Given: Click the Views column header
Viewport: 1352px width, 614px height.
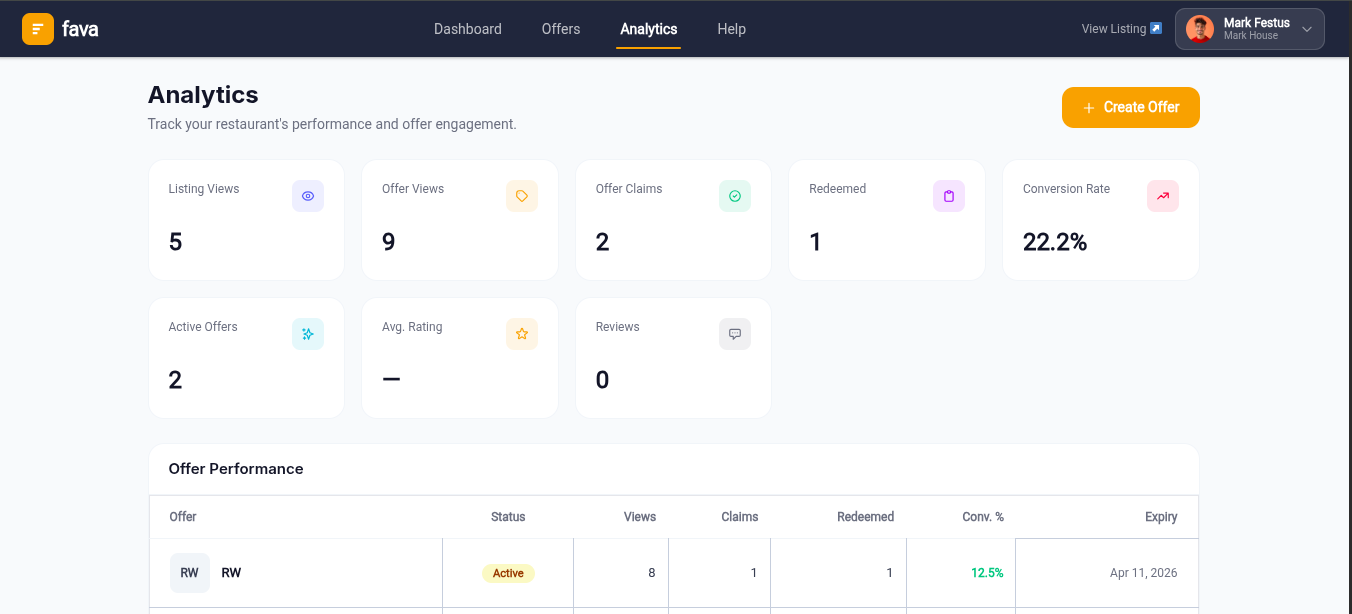Looking at the screenshot, I should [x=640, y=517].
